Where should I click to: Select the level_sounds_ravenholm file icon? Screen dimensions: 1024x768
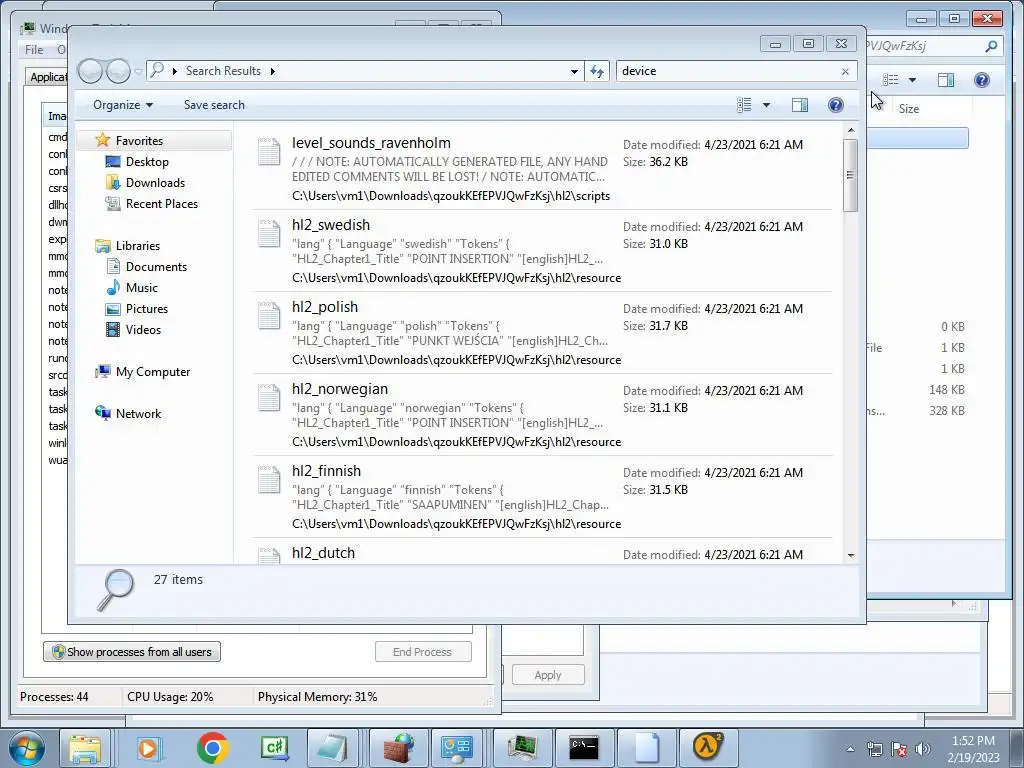269,152
